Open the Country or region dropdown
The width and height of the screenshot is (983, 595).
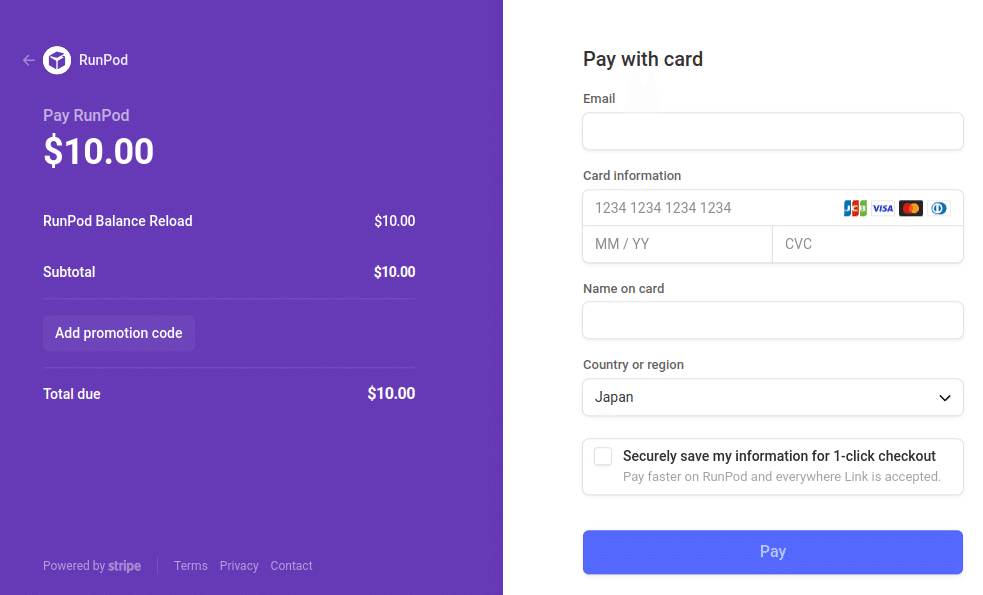[772, 397]
